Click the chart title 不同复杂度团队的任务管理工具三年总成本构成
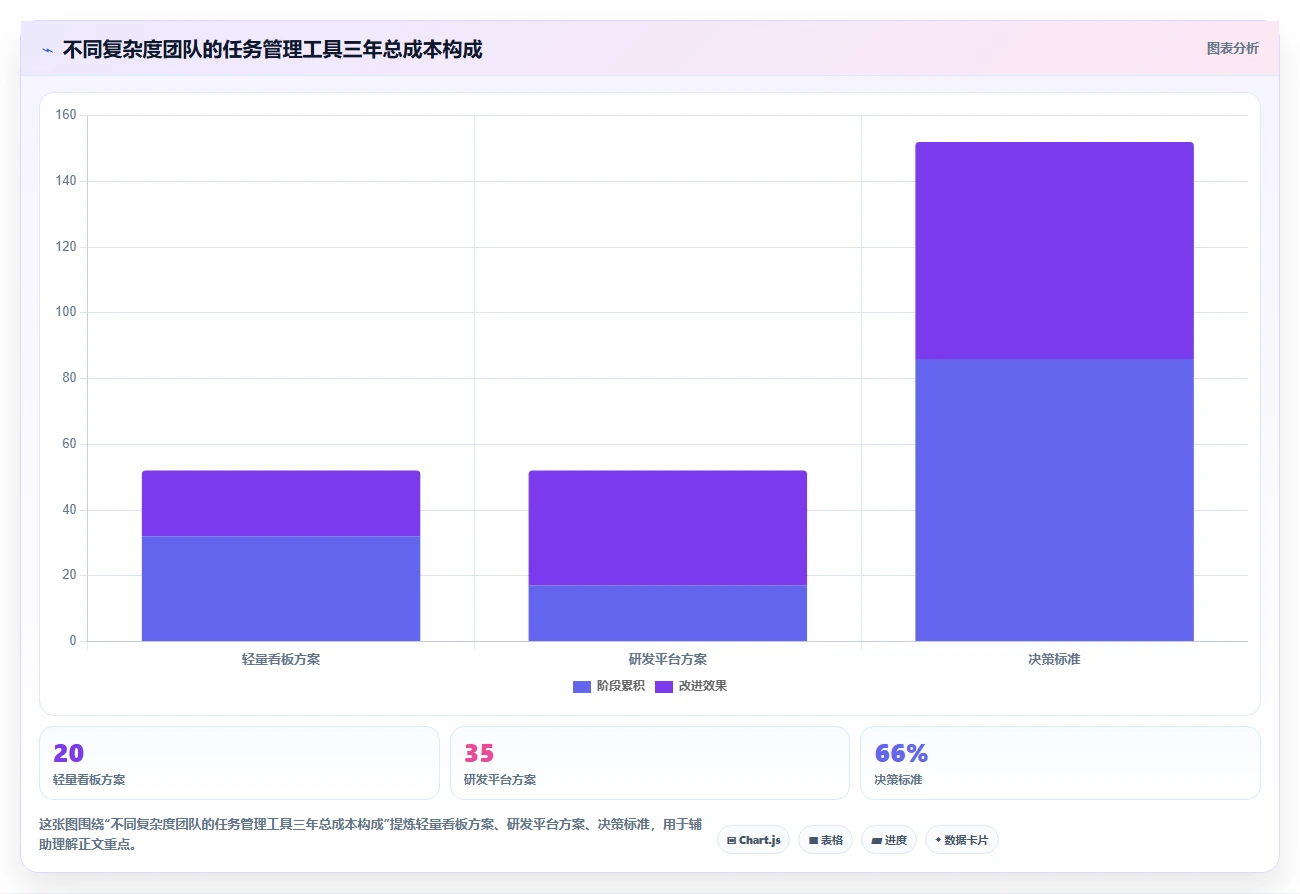Screen dimensions: 1300x894 272,50
